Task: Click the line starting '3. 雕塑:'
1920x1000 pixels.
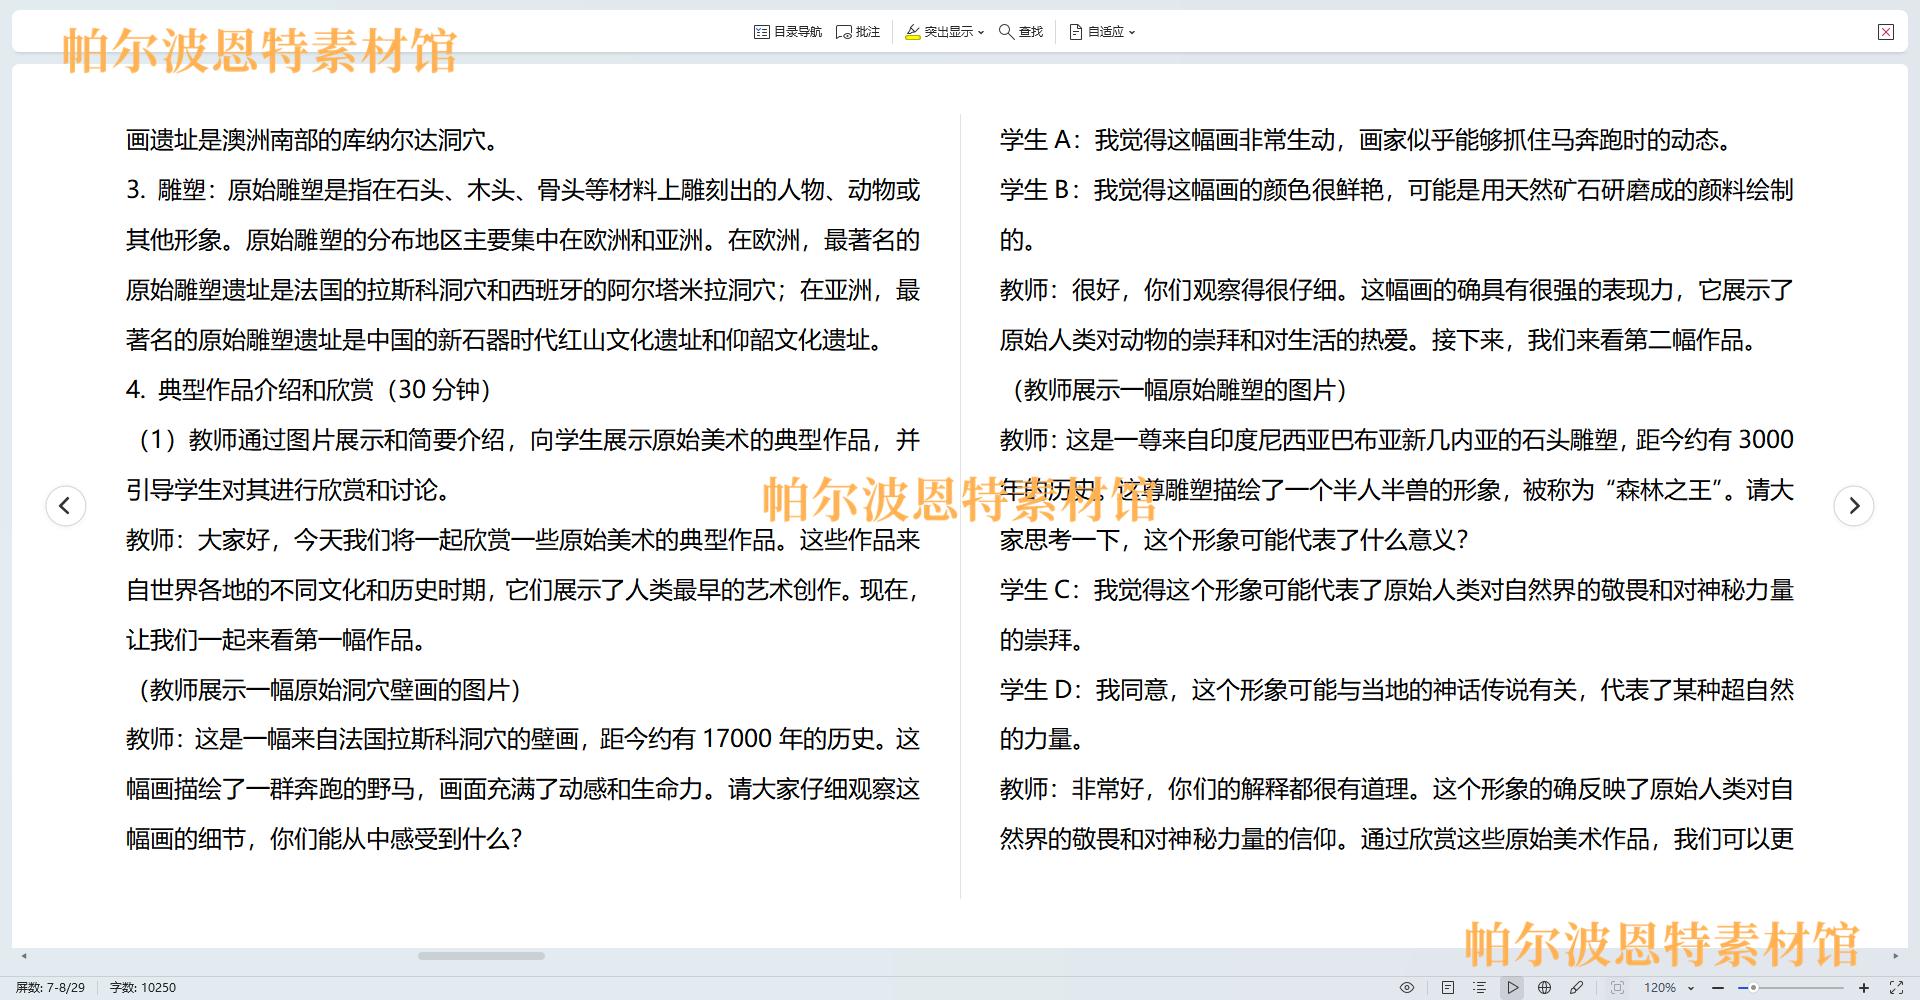Action: coord(523,190)
